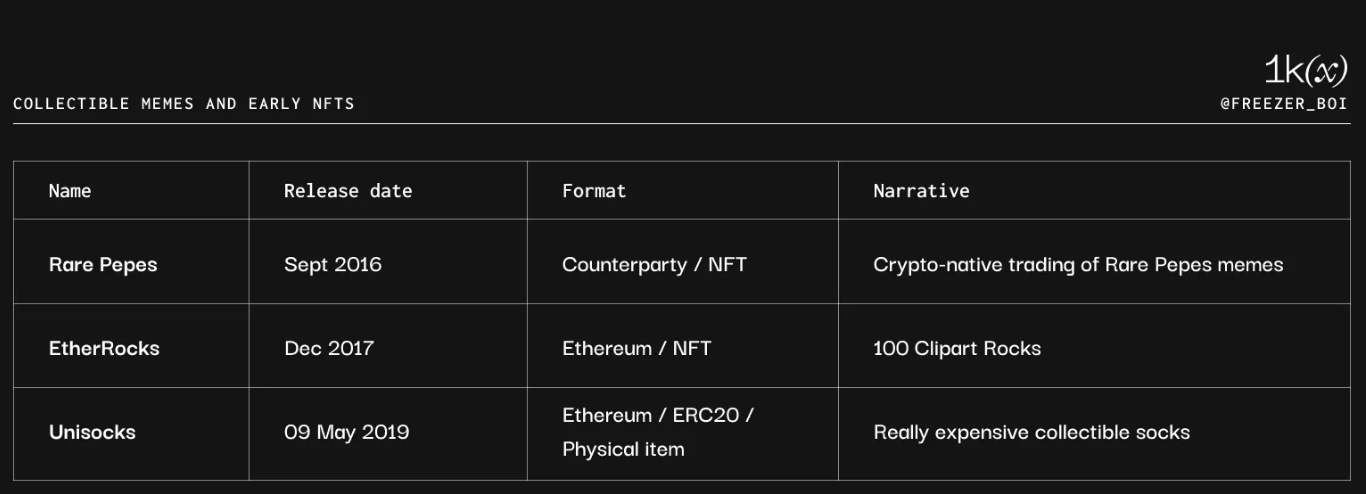Viewport: 1366px width, 494px height.
Task: Select the Ethereum / NFT format cell
Action: (636, 349)
